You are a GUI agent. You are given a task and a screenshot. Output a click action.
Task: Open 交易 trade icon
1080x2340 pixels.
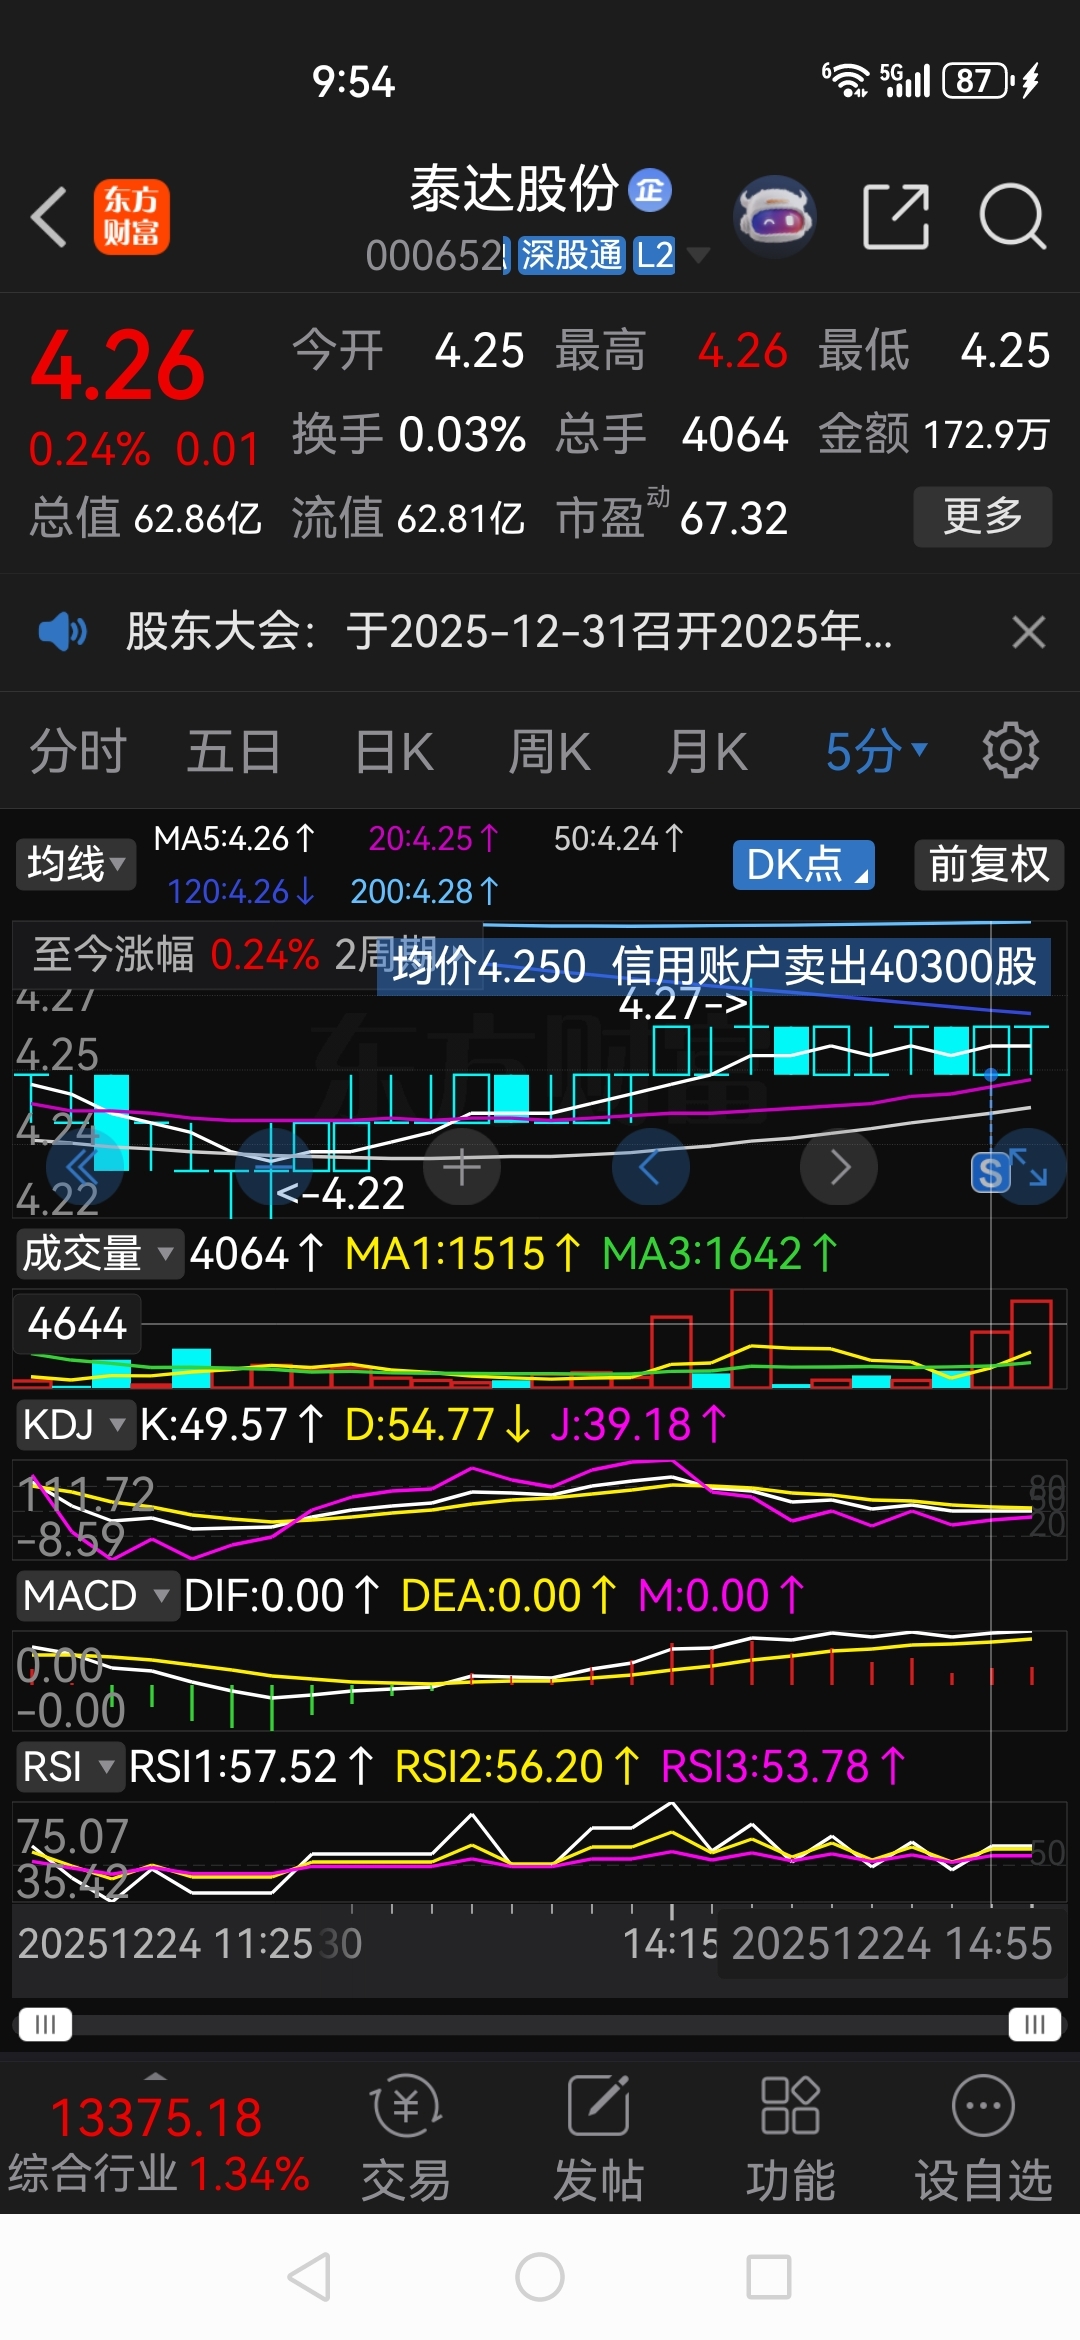point(405,2139)
